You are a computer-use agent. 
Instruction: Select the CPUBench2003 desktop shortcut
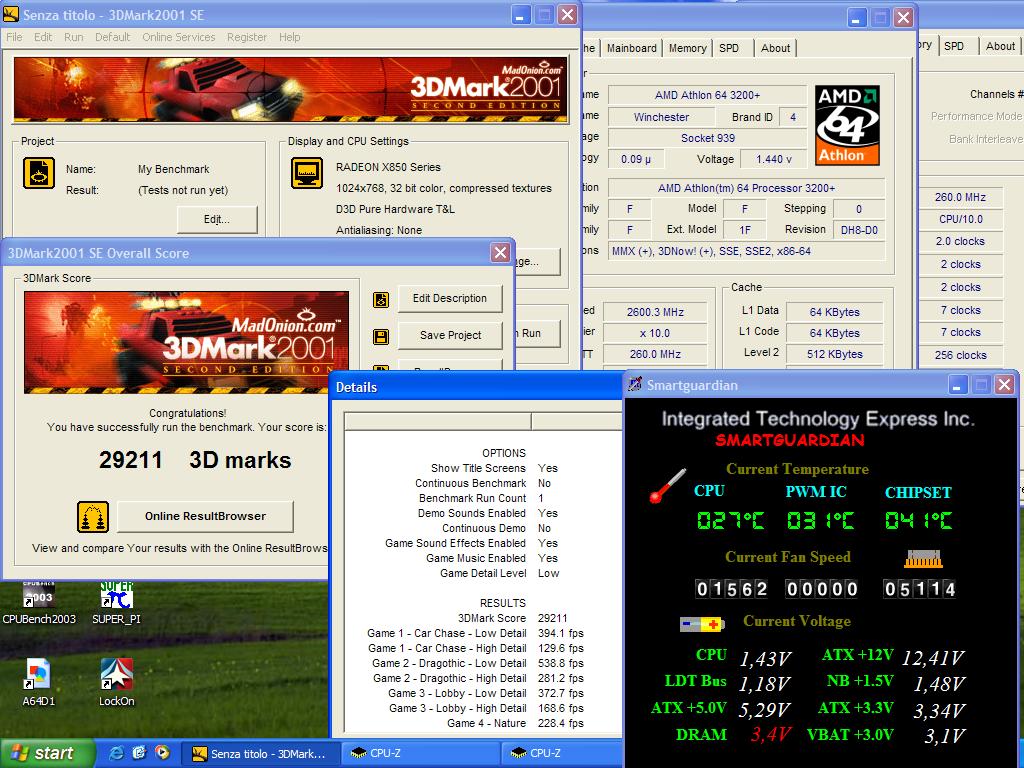point(39,603)
